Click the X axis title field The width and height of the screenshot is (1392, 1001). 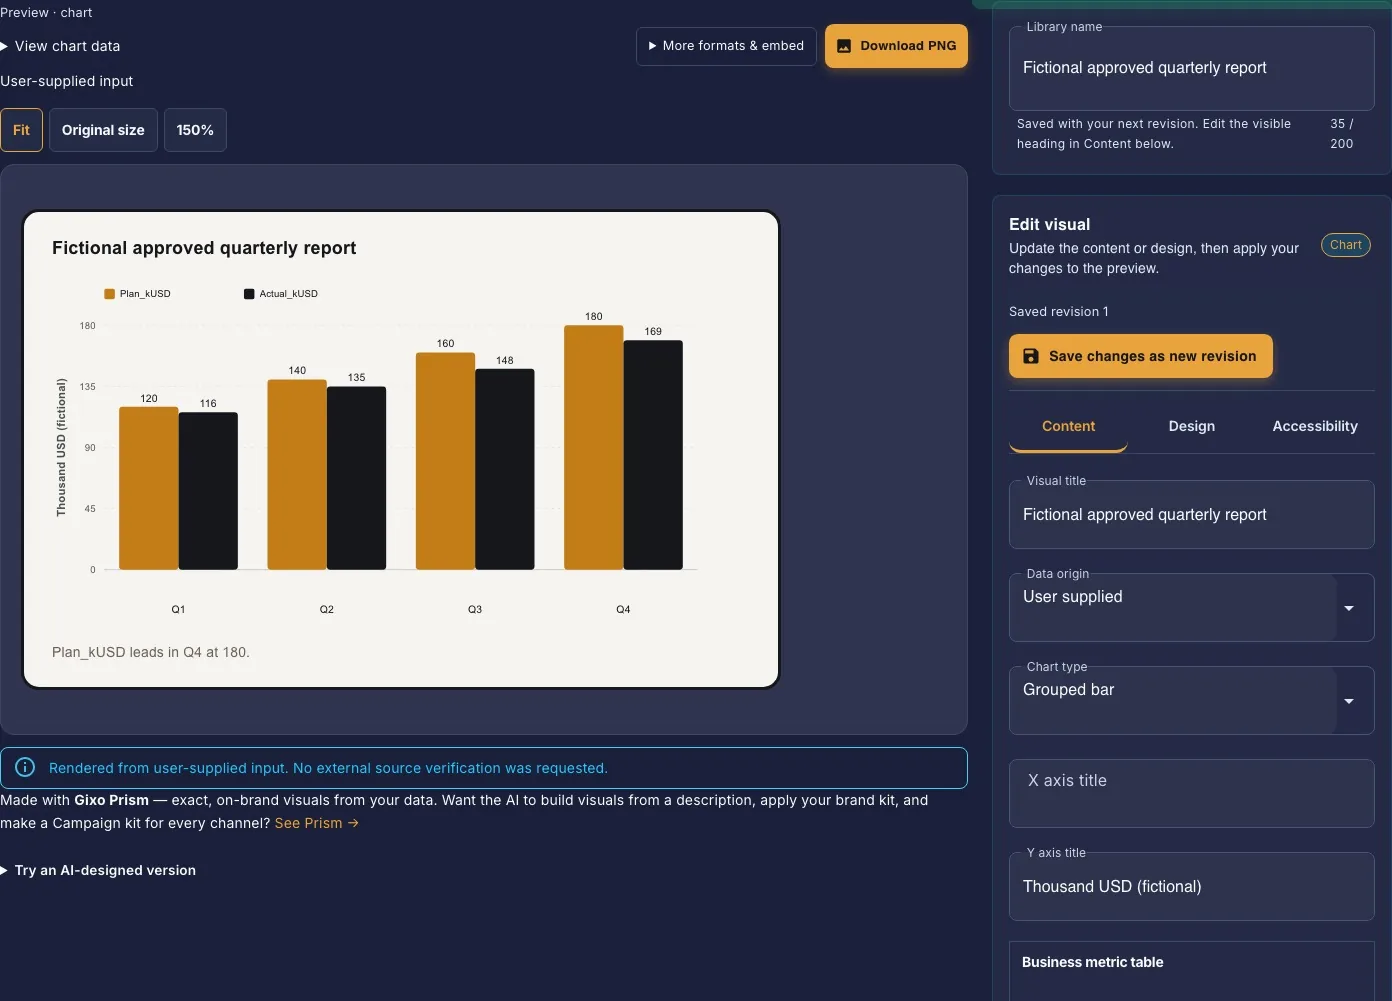click(1191, 793)
